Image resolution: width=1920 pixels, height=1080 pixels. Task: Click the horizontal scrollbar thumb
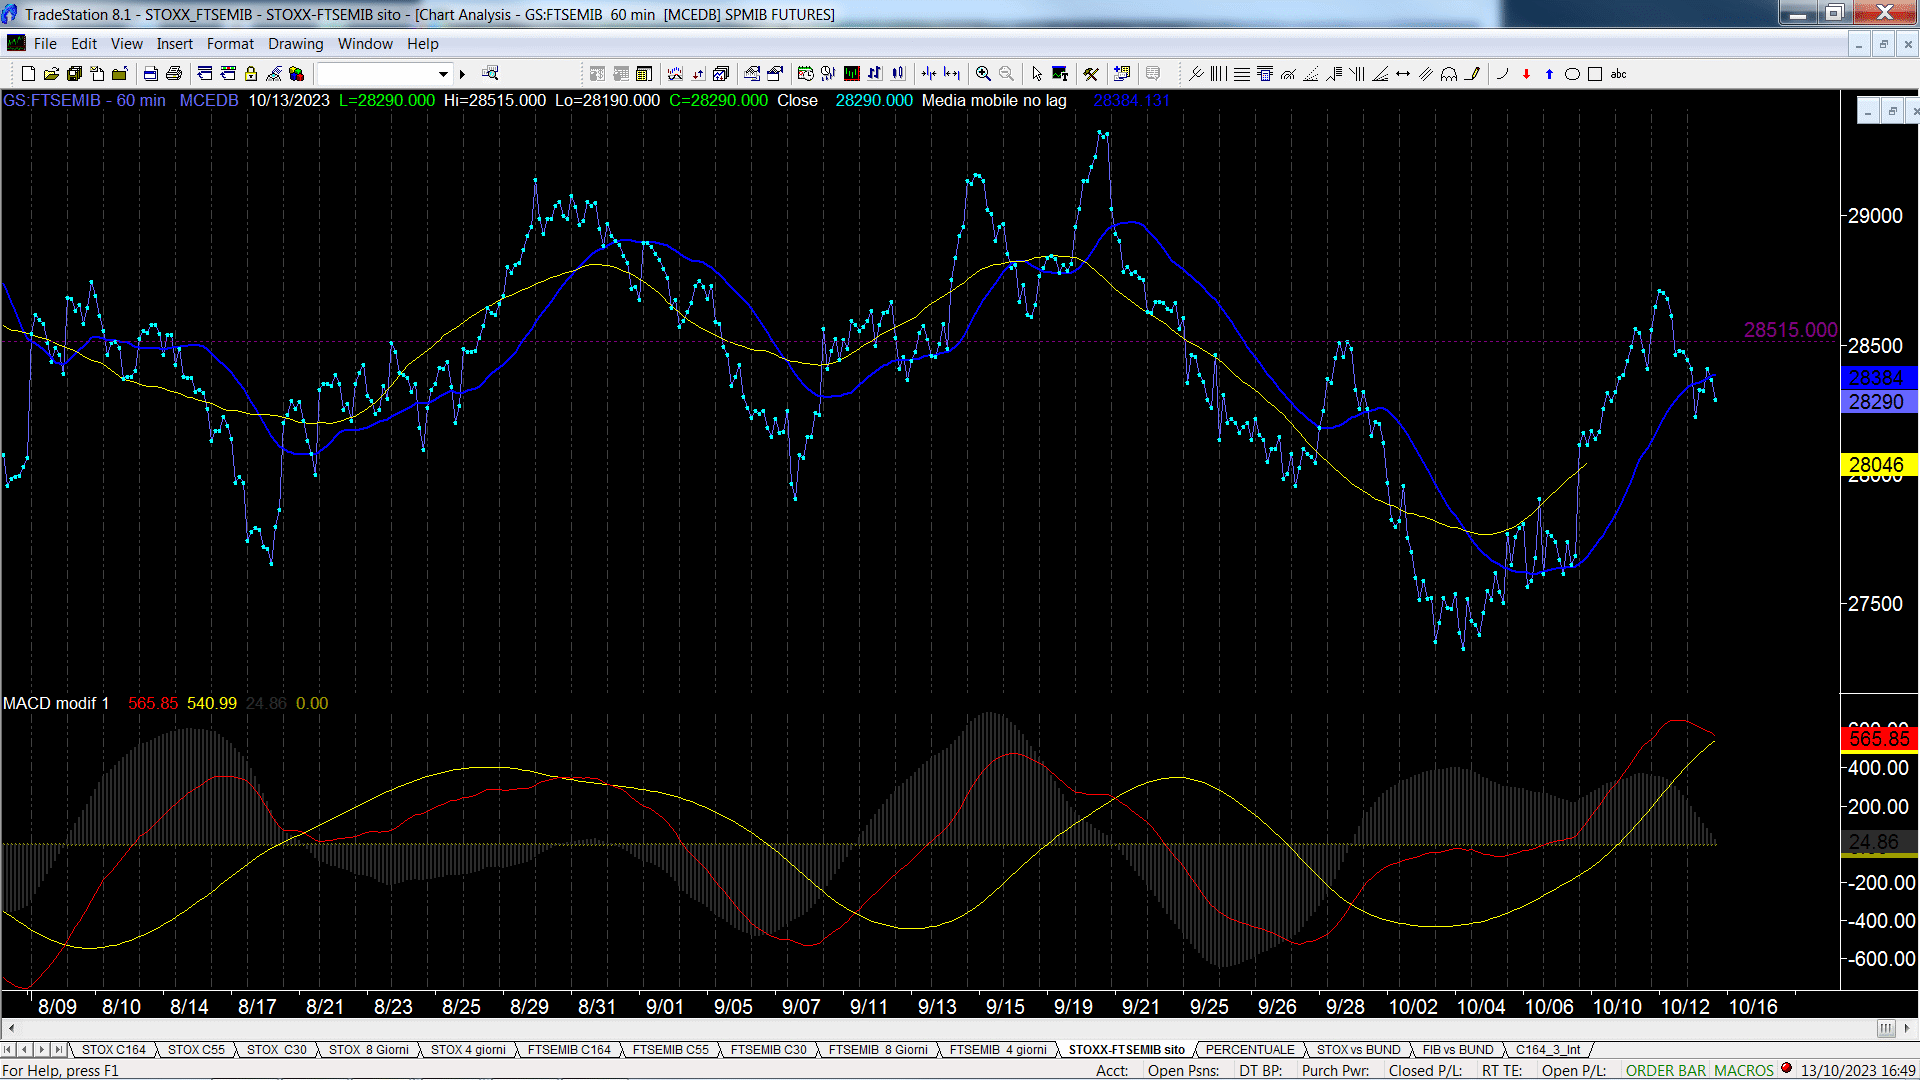(x=1885, y=1028)
